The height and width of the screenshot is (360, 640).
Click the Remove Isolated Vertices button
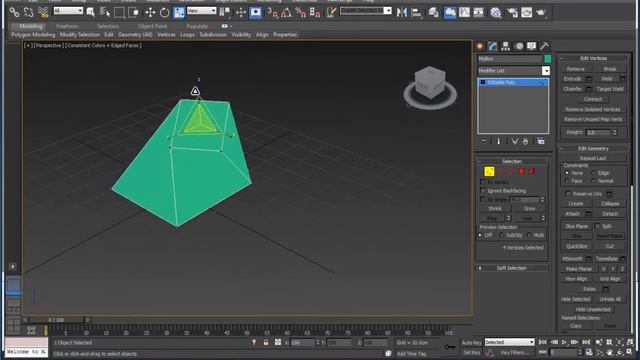(593, 109)
